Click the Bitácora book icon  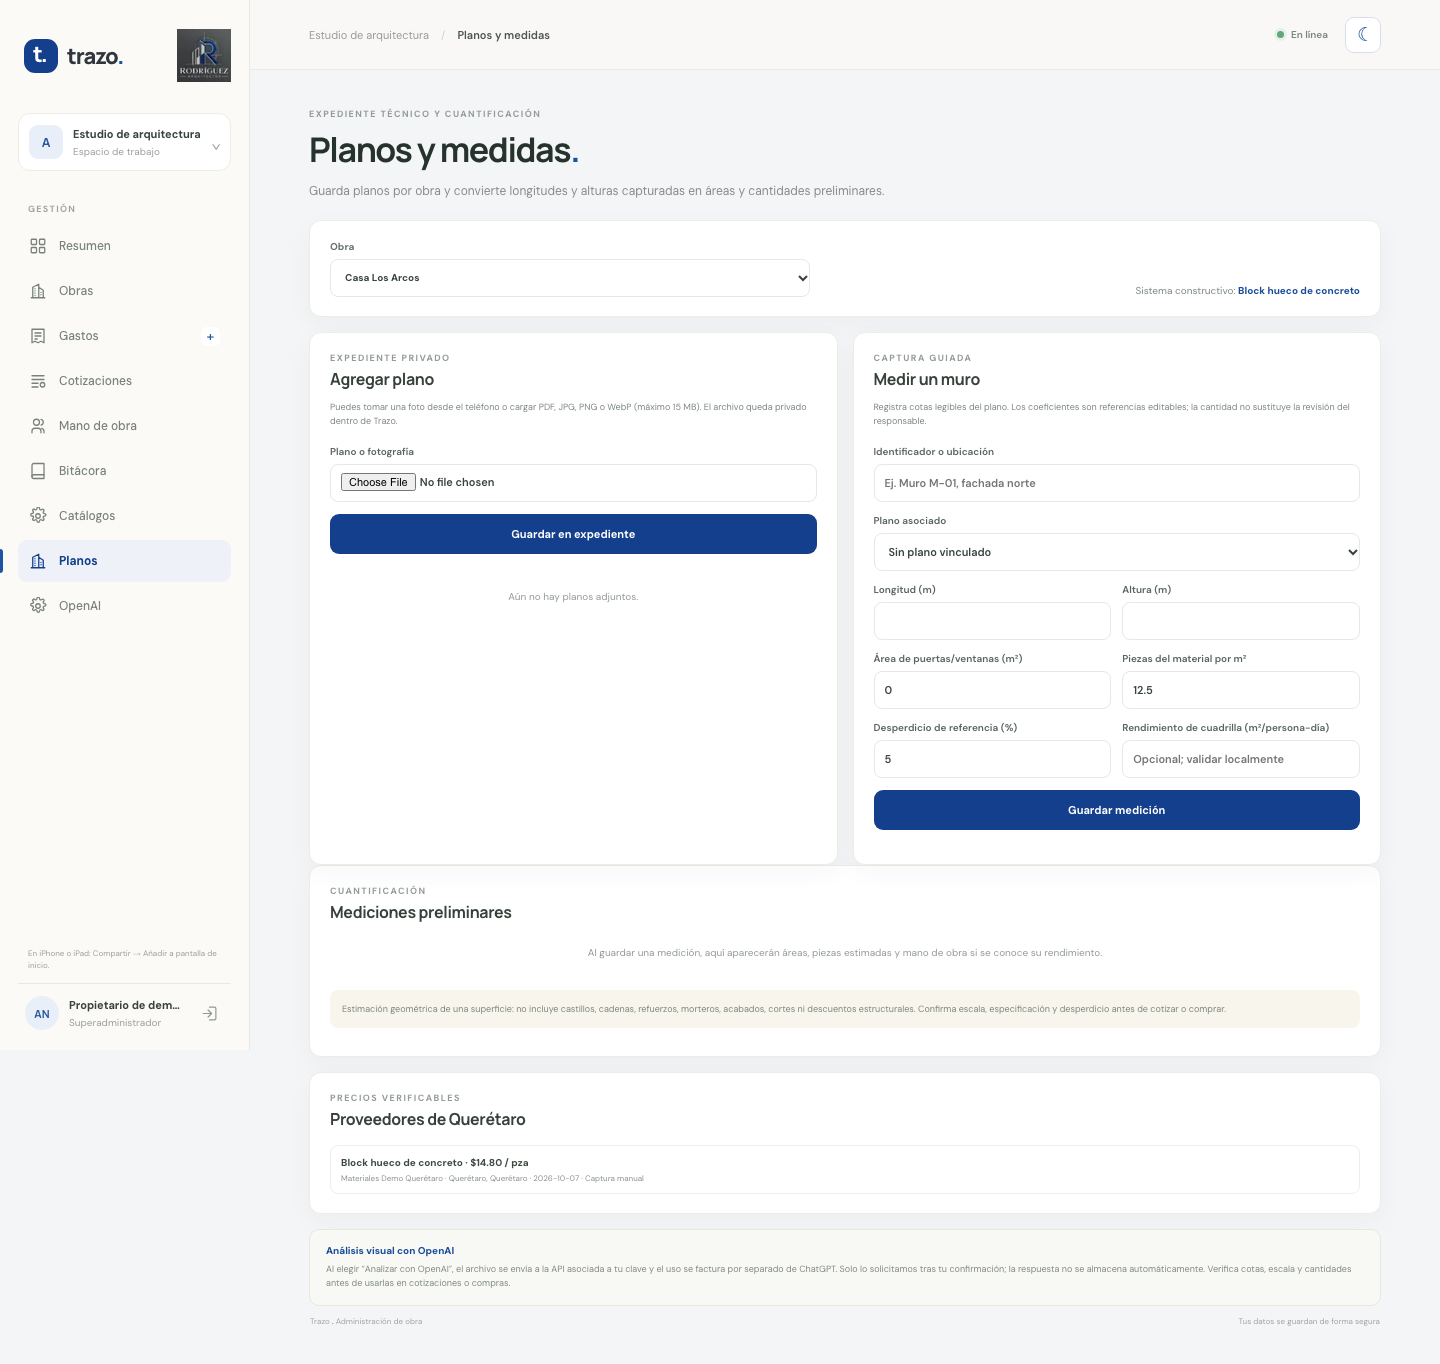[x=38, y=471]
